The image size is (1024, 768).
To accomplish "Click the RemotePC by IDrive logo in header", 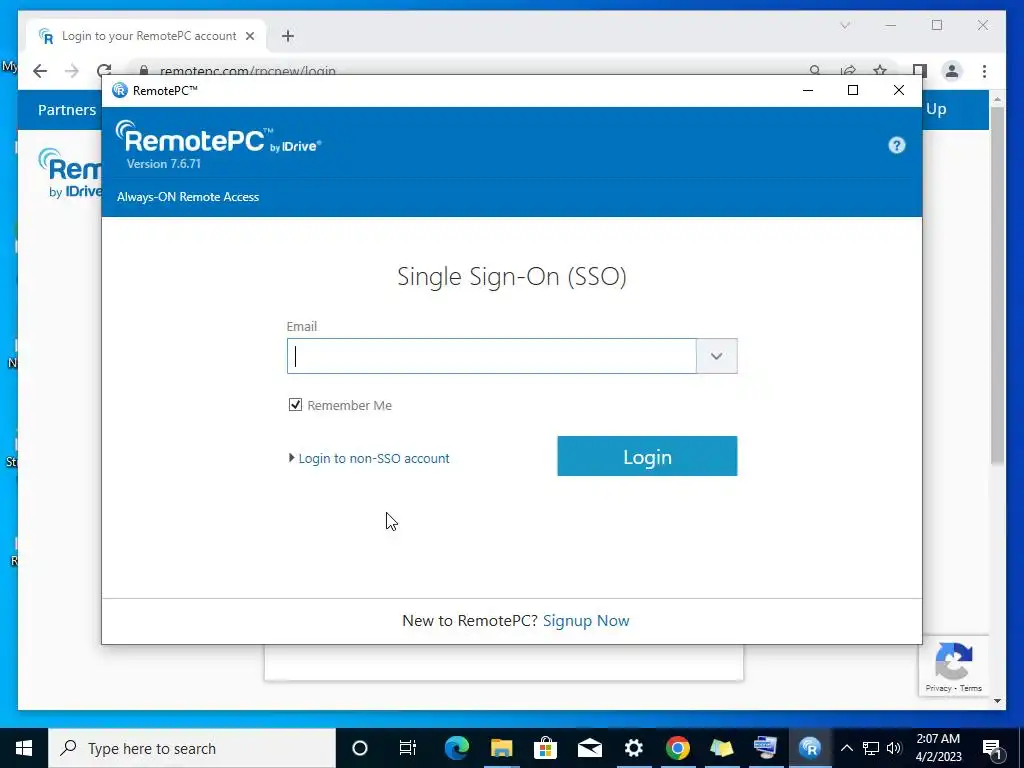I will (x=218, y=138).
